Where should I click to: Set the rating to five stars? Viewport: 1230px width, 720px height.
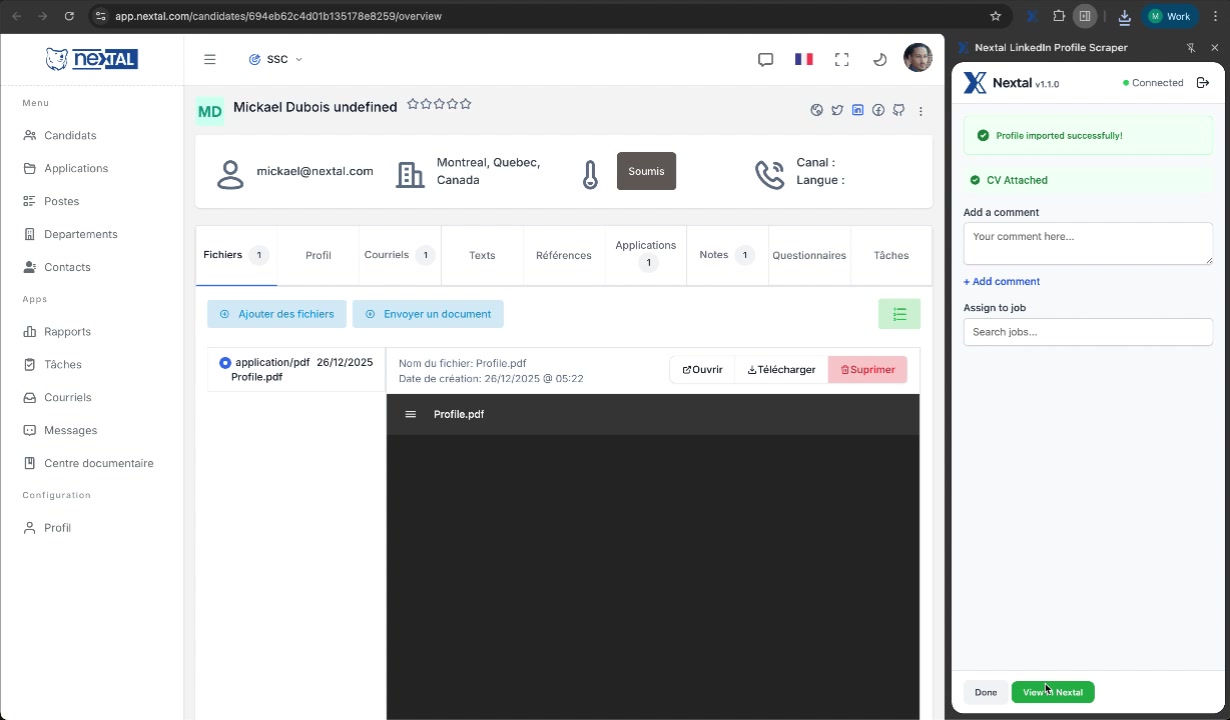tap(466, 104)
